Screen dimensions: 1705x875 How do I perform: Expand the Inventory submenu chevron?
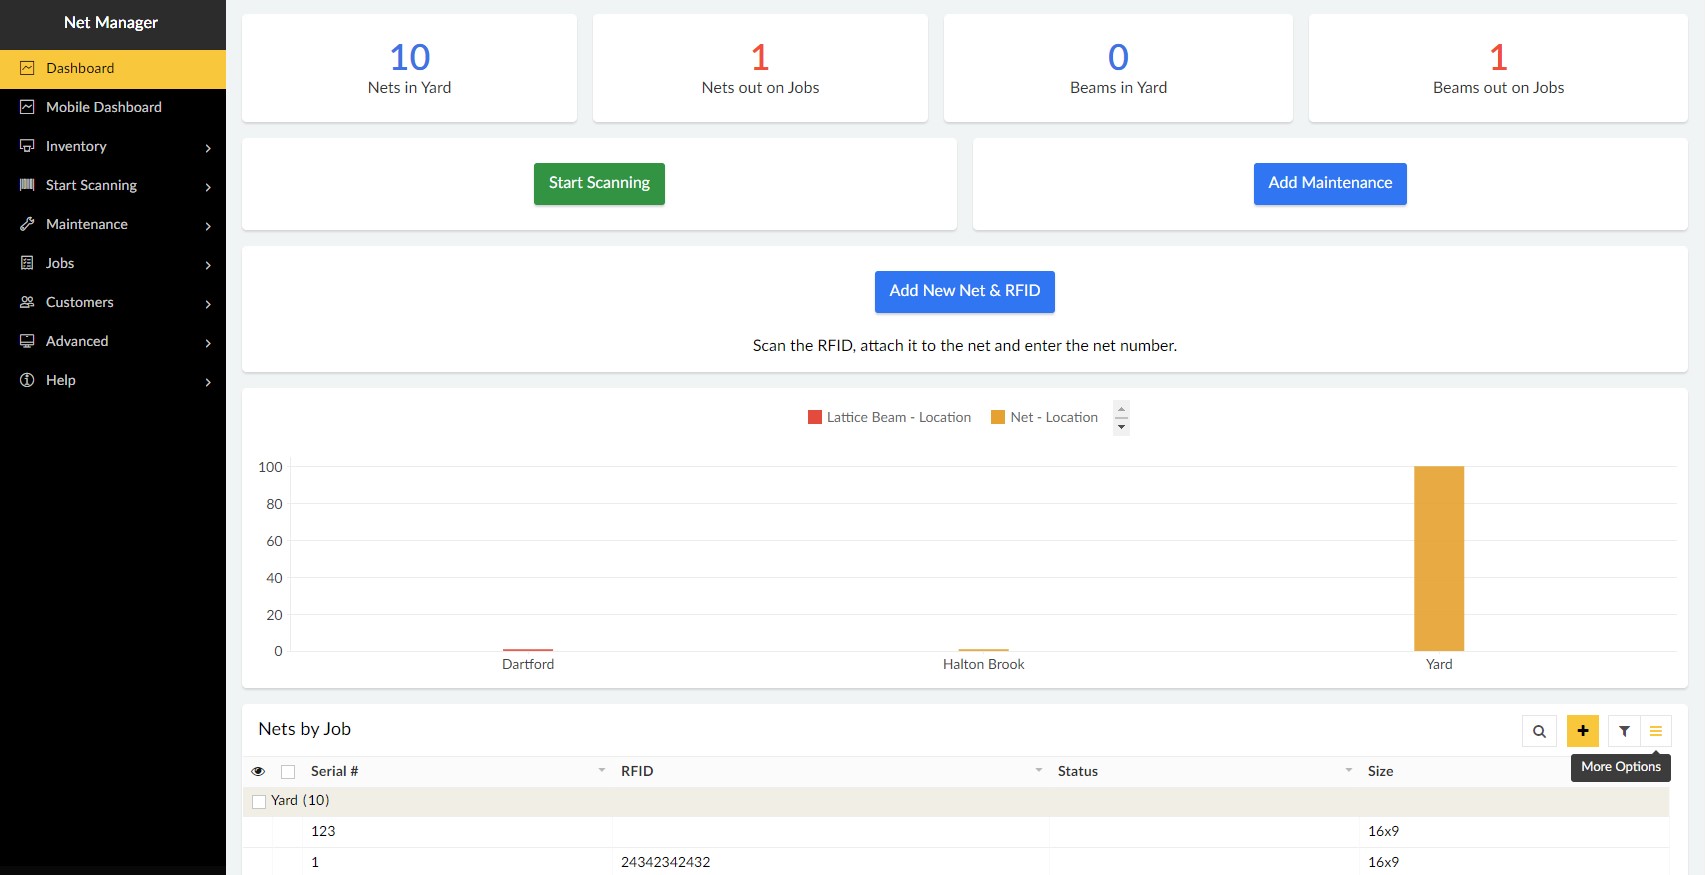(208, 148)
